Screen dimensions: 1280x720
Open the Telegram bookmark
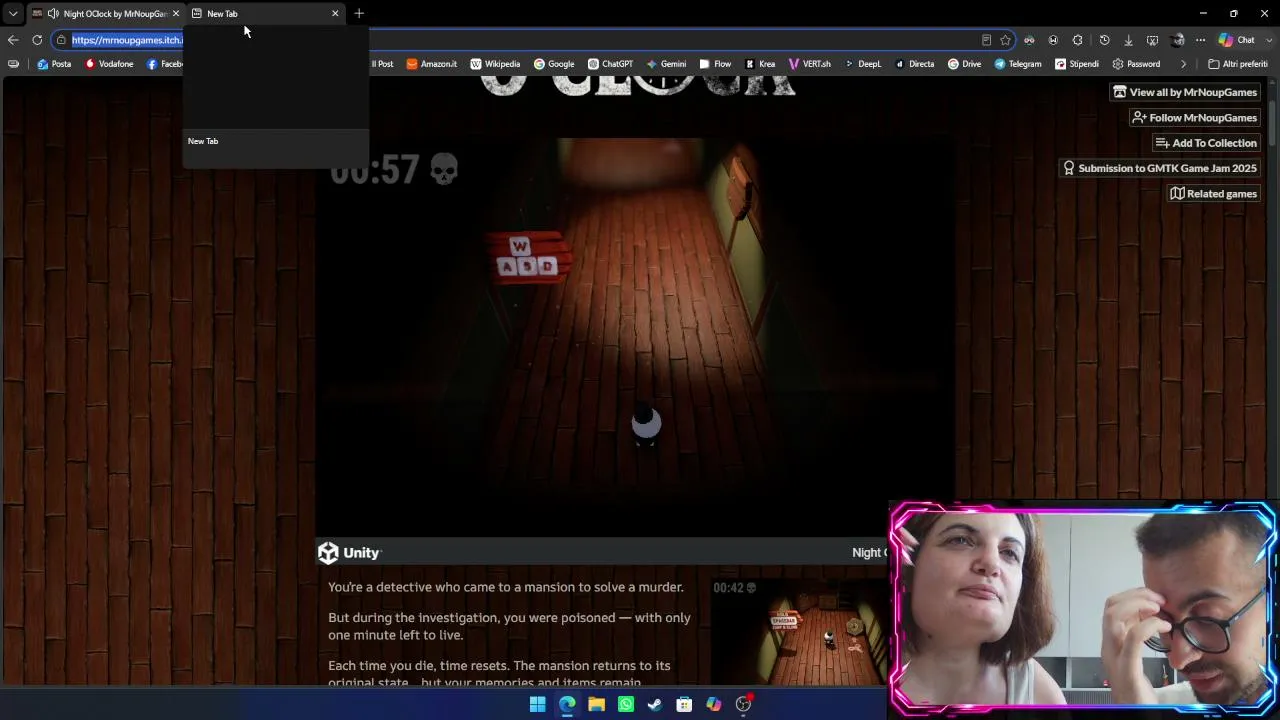click(x=1018, y=64)
